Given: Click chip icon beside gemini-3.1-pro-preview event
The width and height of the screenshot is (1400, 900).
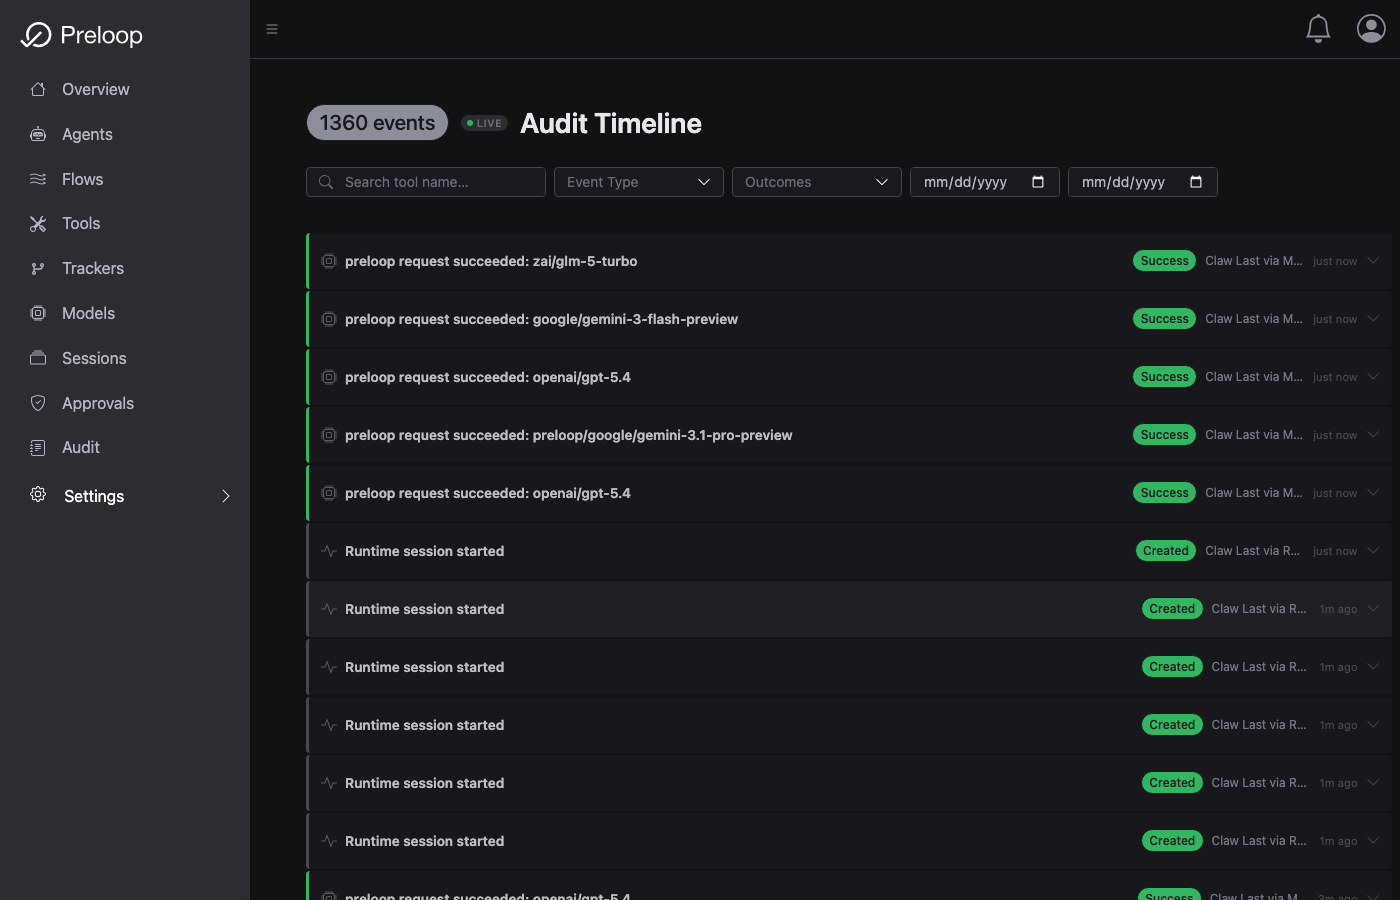Looking at the screenshot, I should [329, 435].
